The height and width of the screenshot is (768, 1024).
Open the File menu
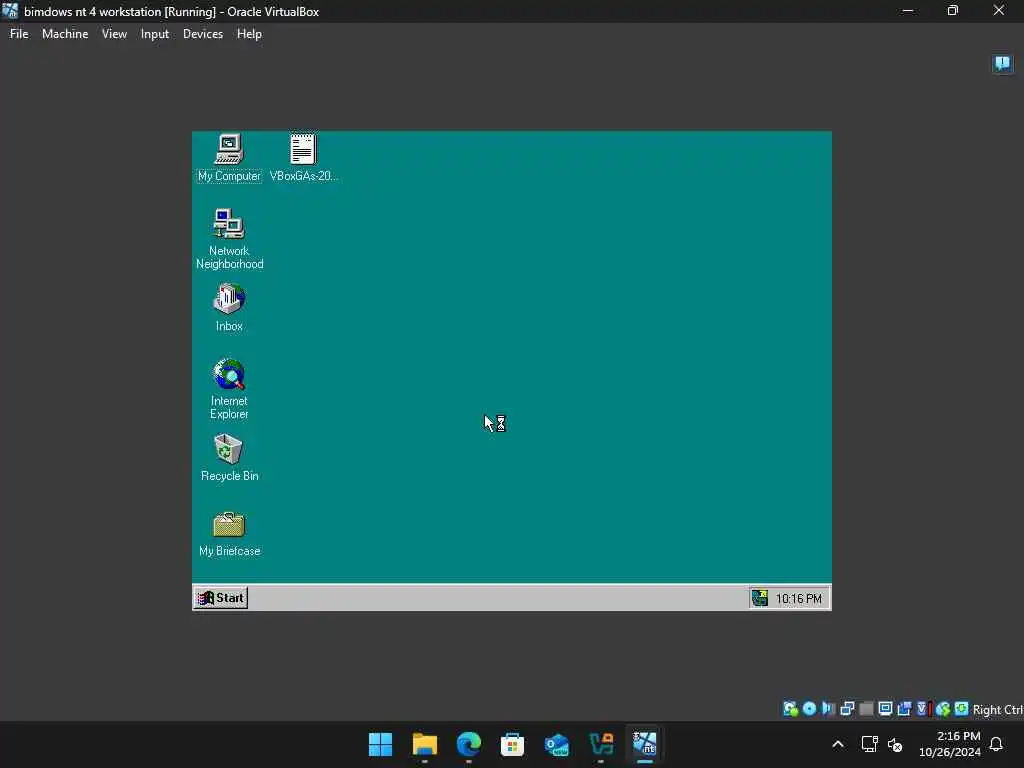(19, 34)
